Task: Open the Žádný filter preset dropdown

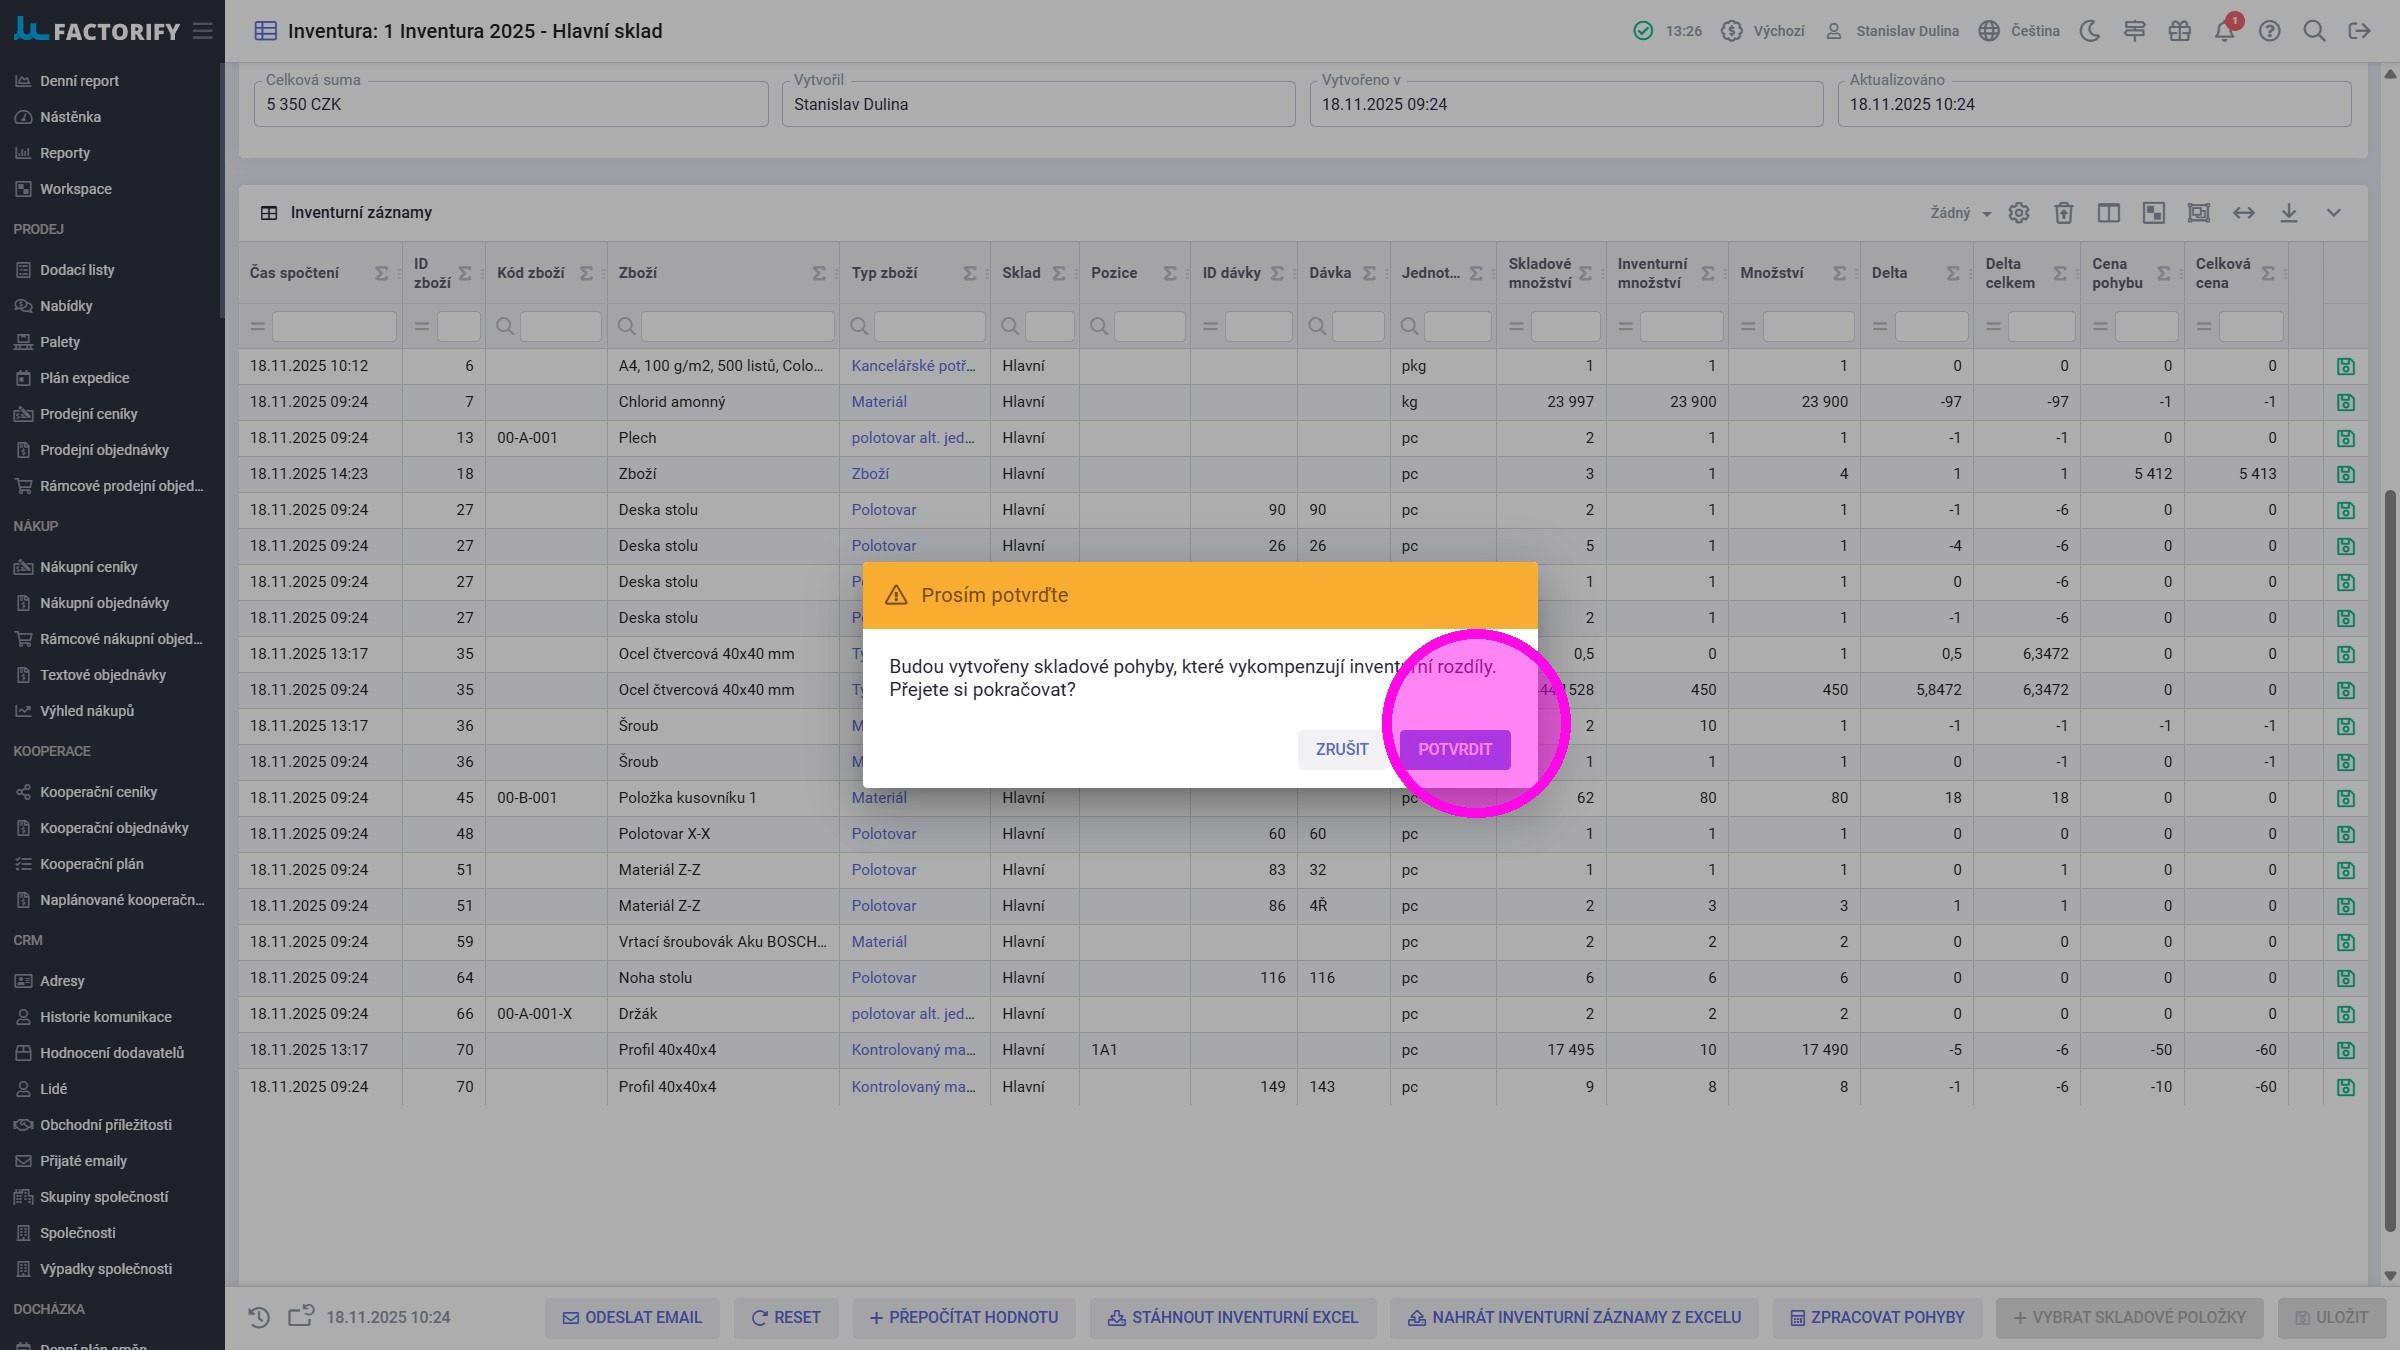Action: pos(1960,213)
